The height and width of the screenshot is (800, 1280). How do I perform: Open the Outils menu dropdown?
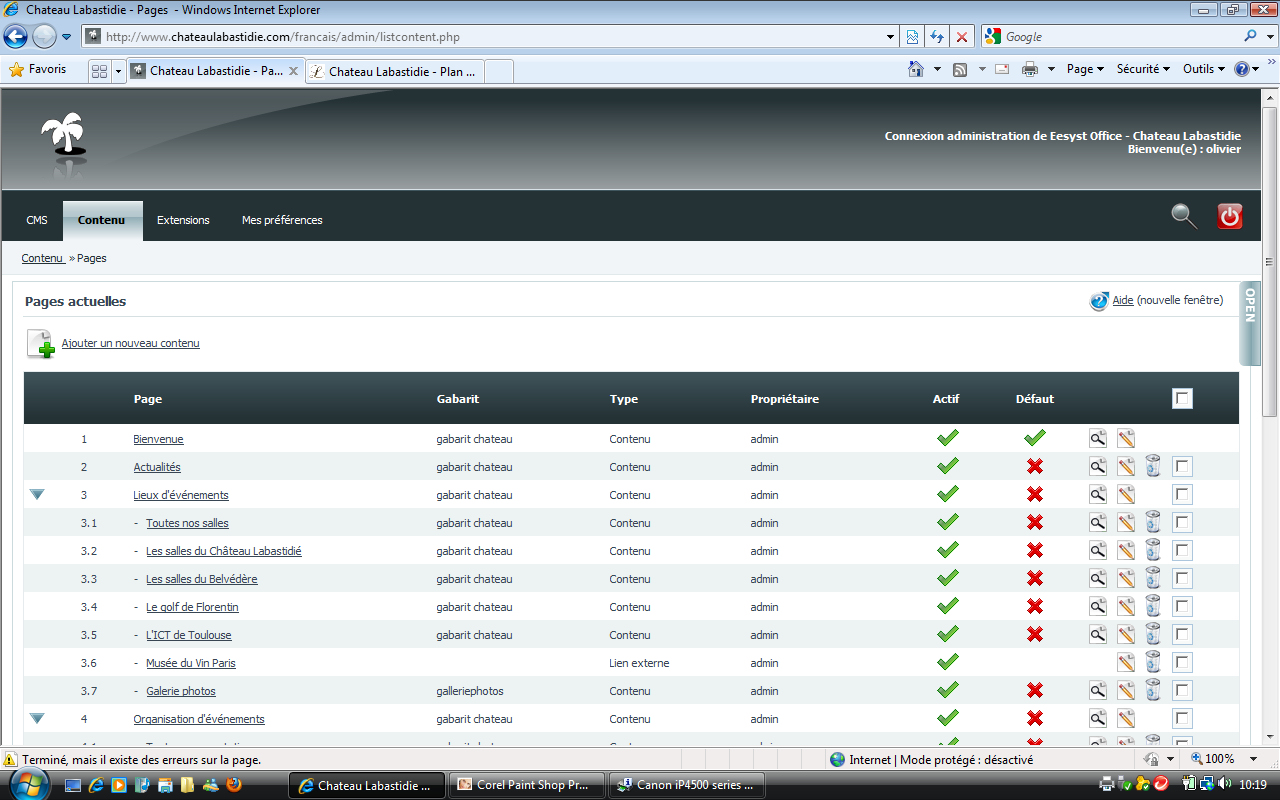(x=1204, y=69)
